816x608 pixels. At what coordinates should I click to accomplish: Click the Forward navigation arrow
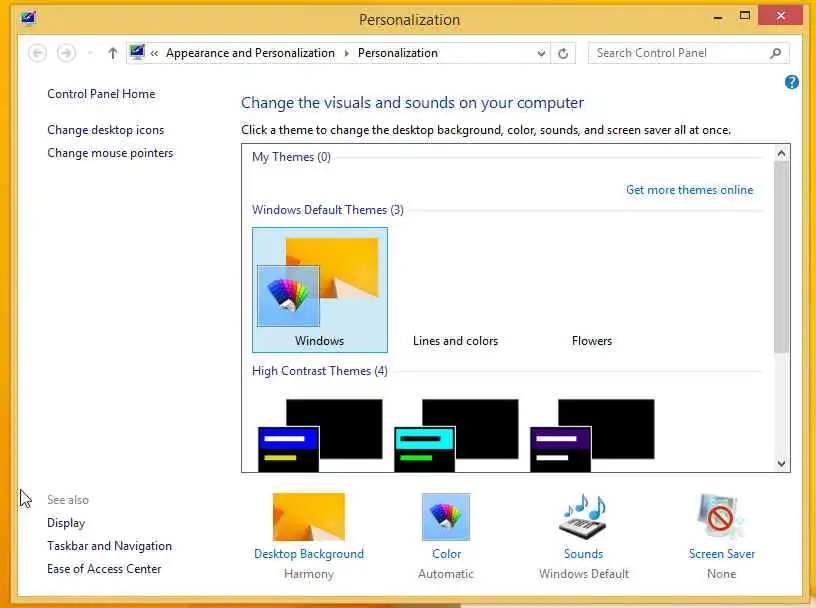coord(66,53)
